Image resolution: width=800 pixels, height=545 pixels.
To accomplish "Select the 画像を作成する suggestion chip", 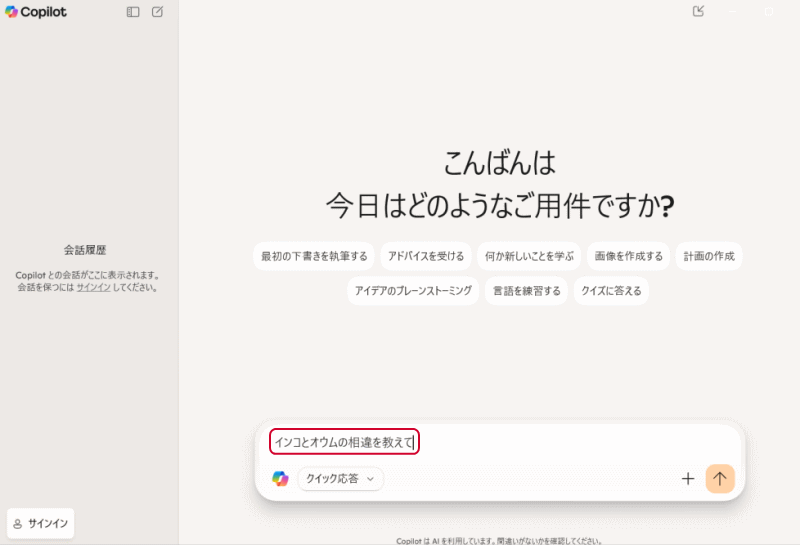I will coord(629,256).
